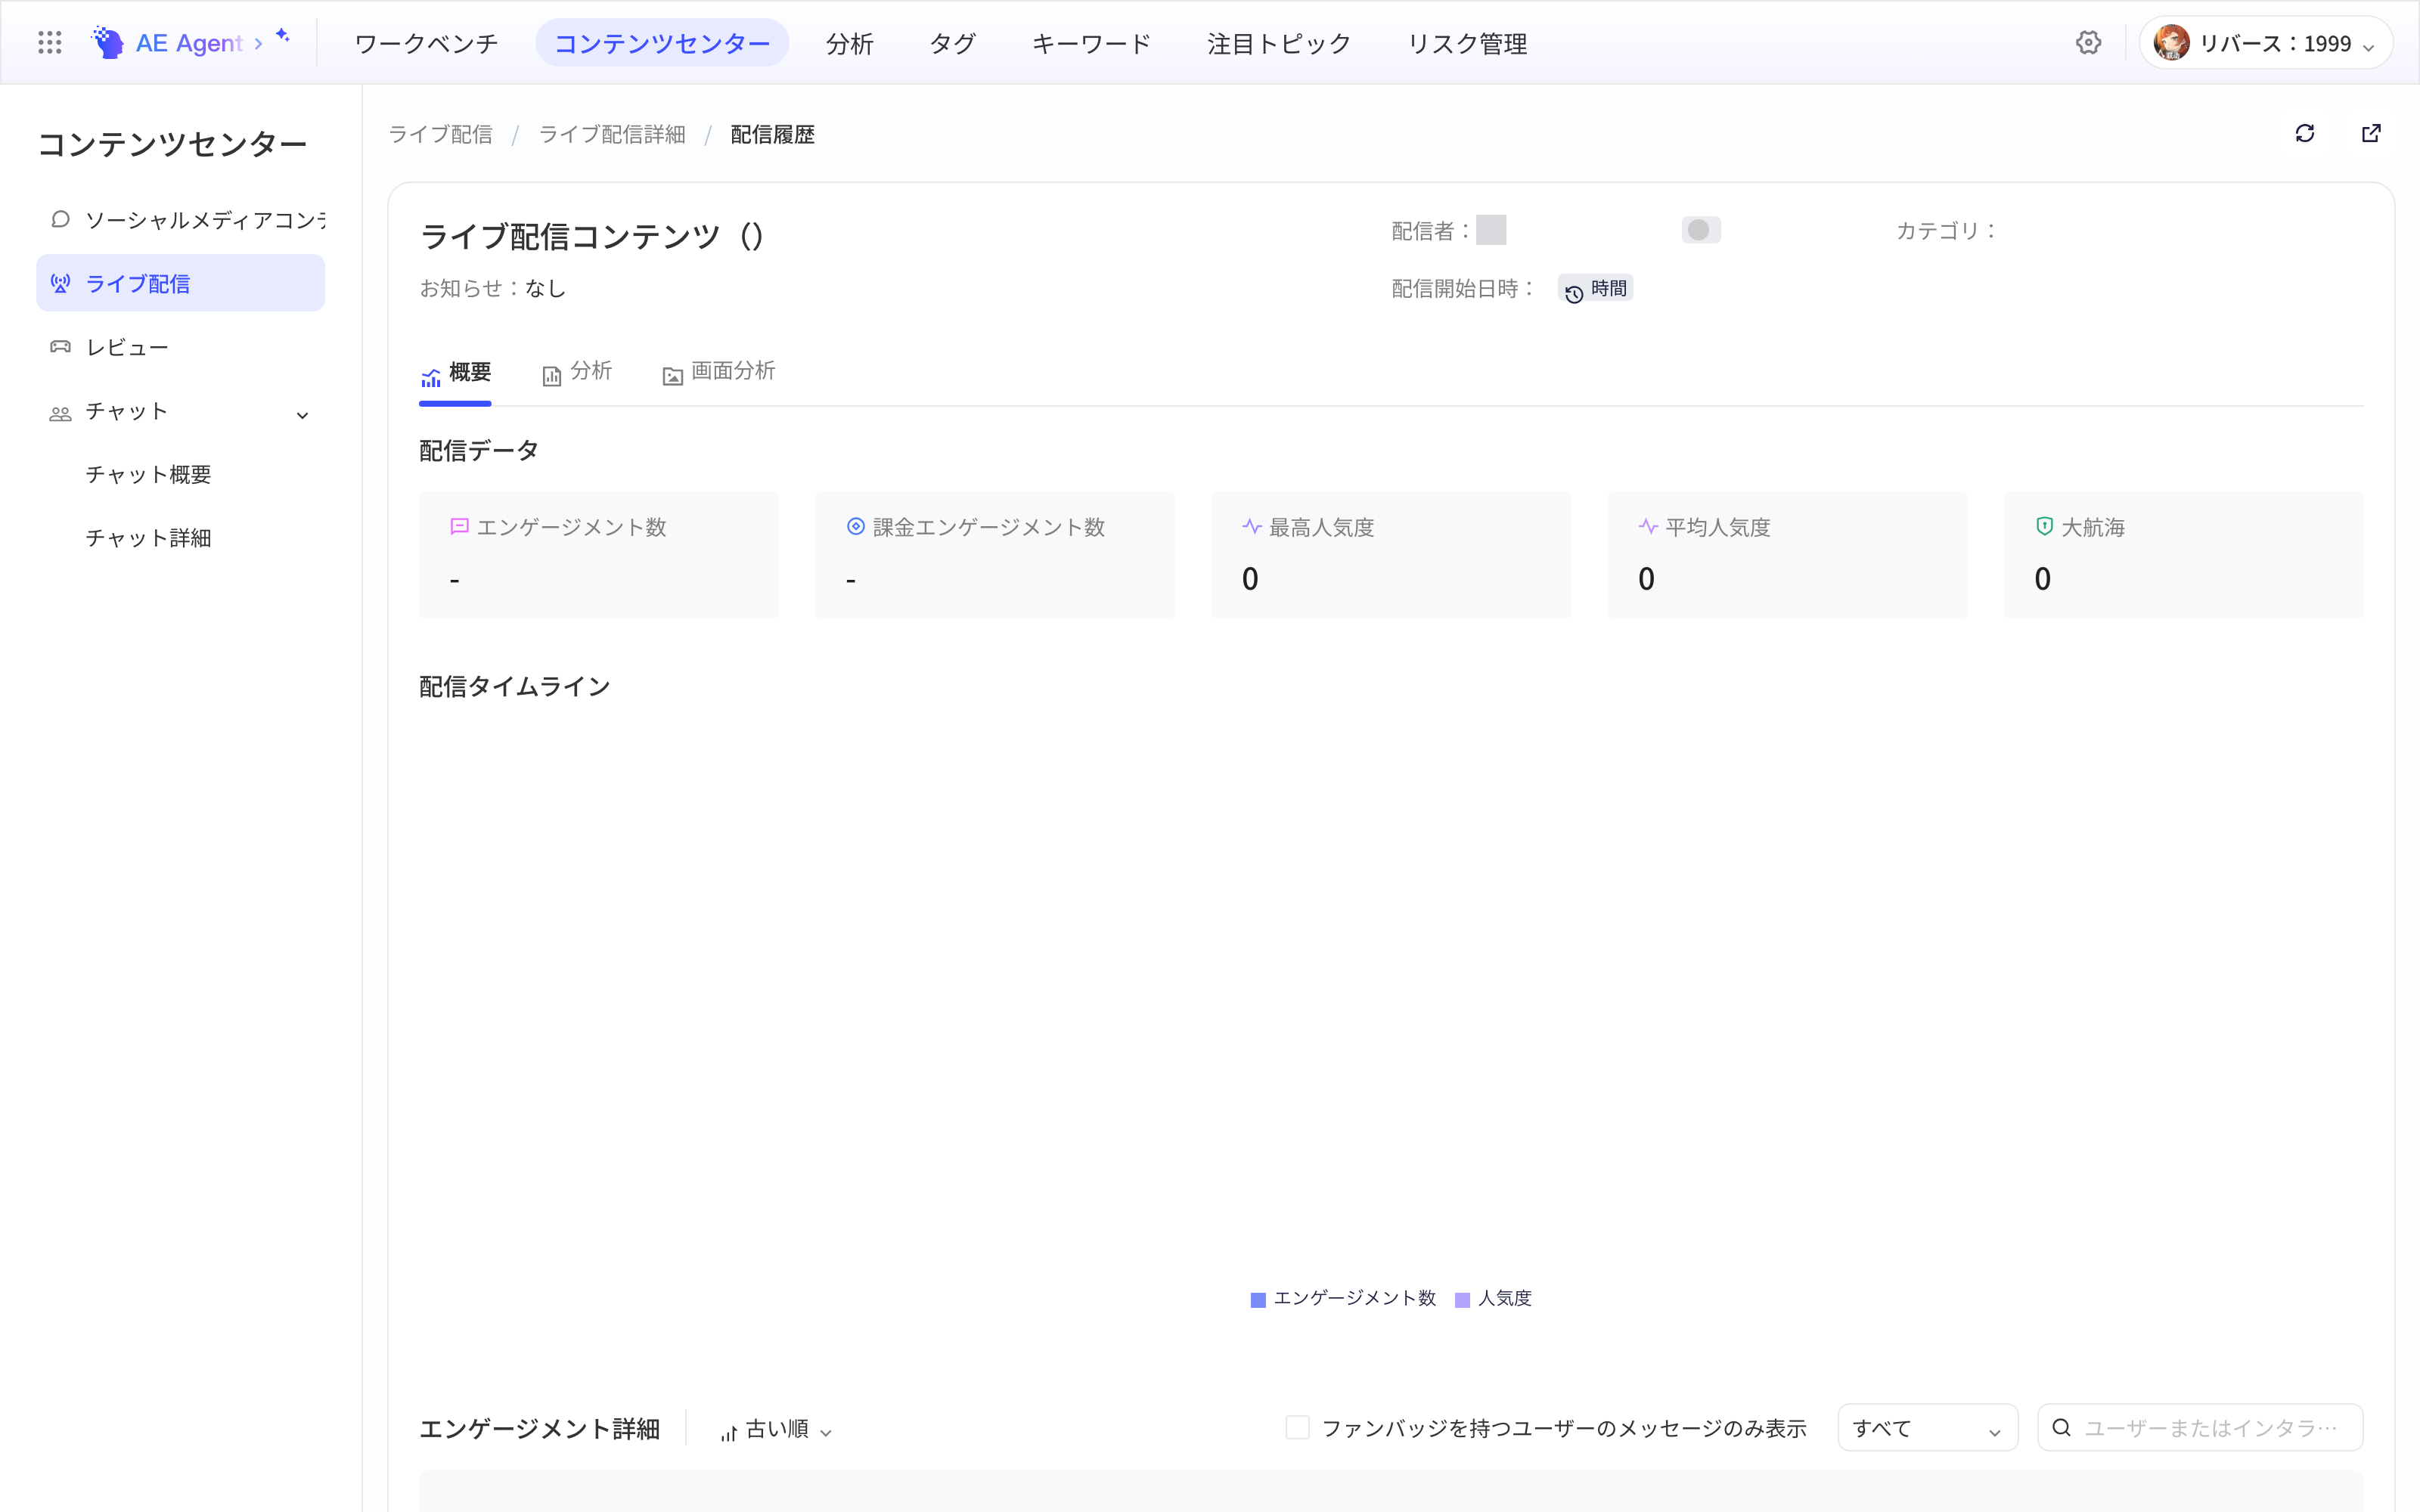The height and width of the screenshot is (1512, 2420).
Task: Open チャット概要 in sidebar
Action: point(148,474)
